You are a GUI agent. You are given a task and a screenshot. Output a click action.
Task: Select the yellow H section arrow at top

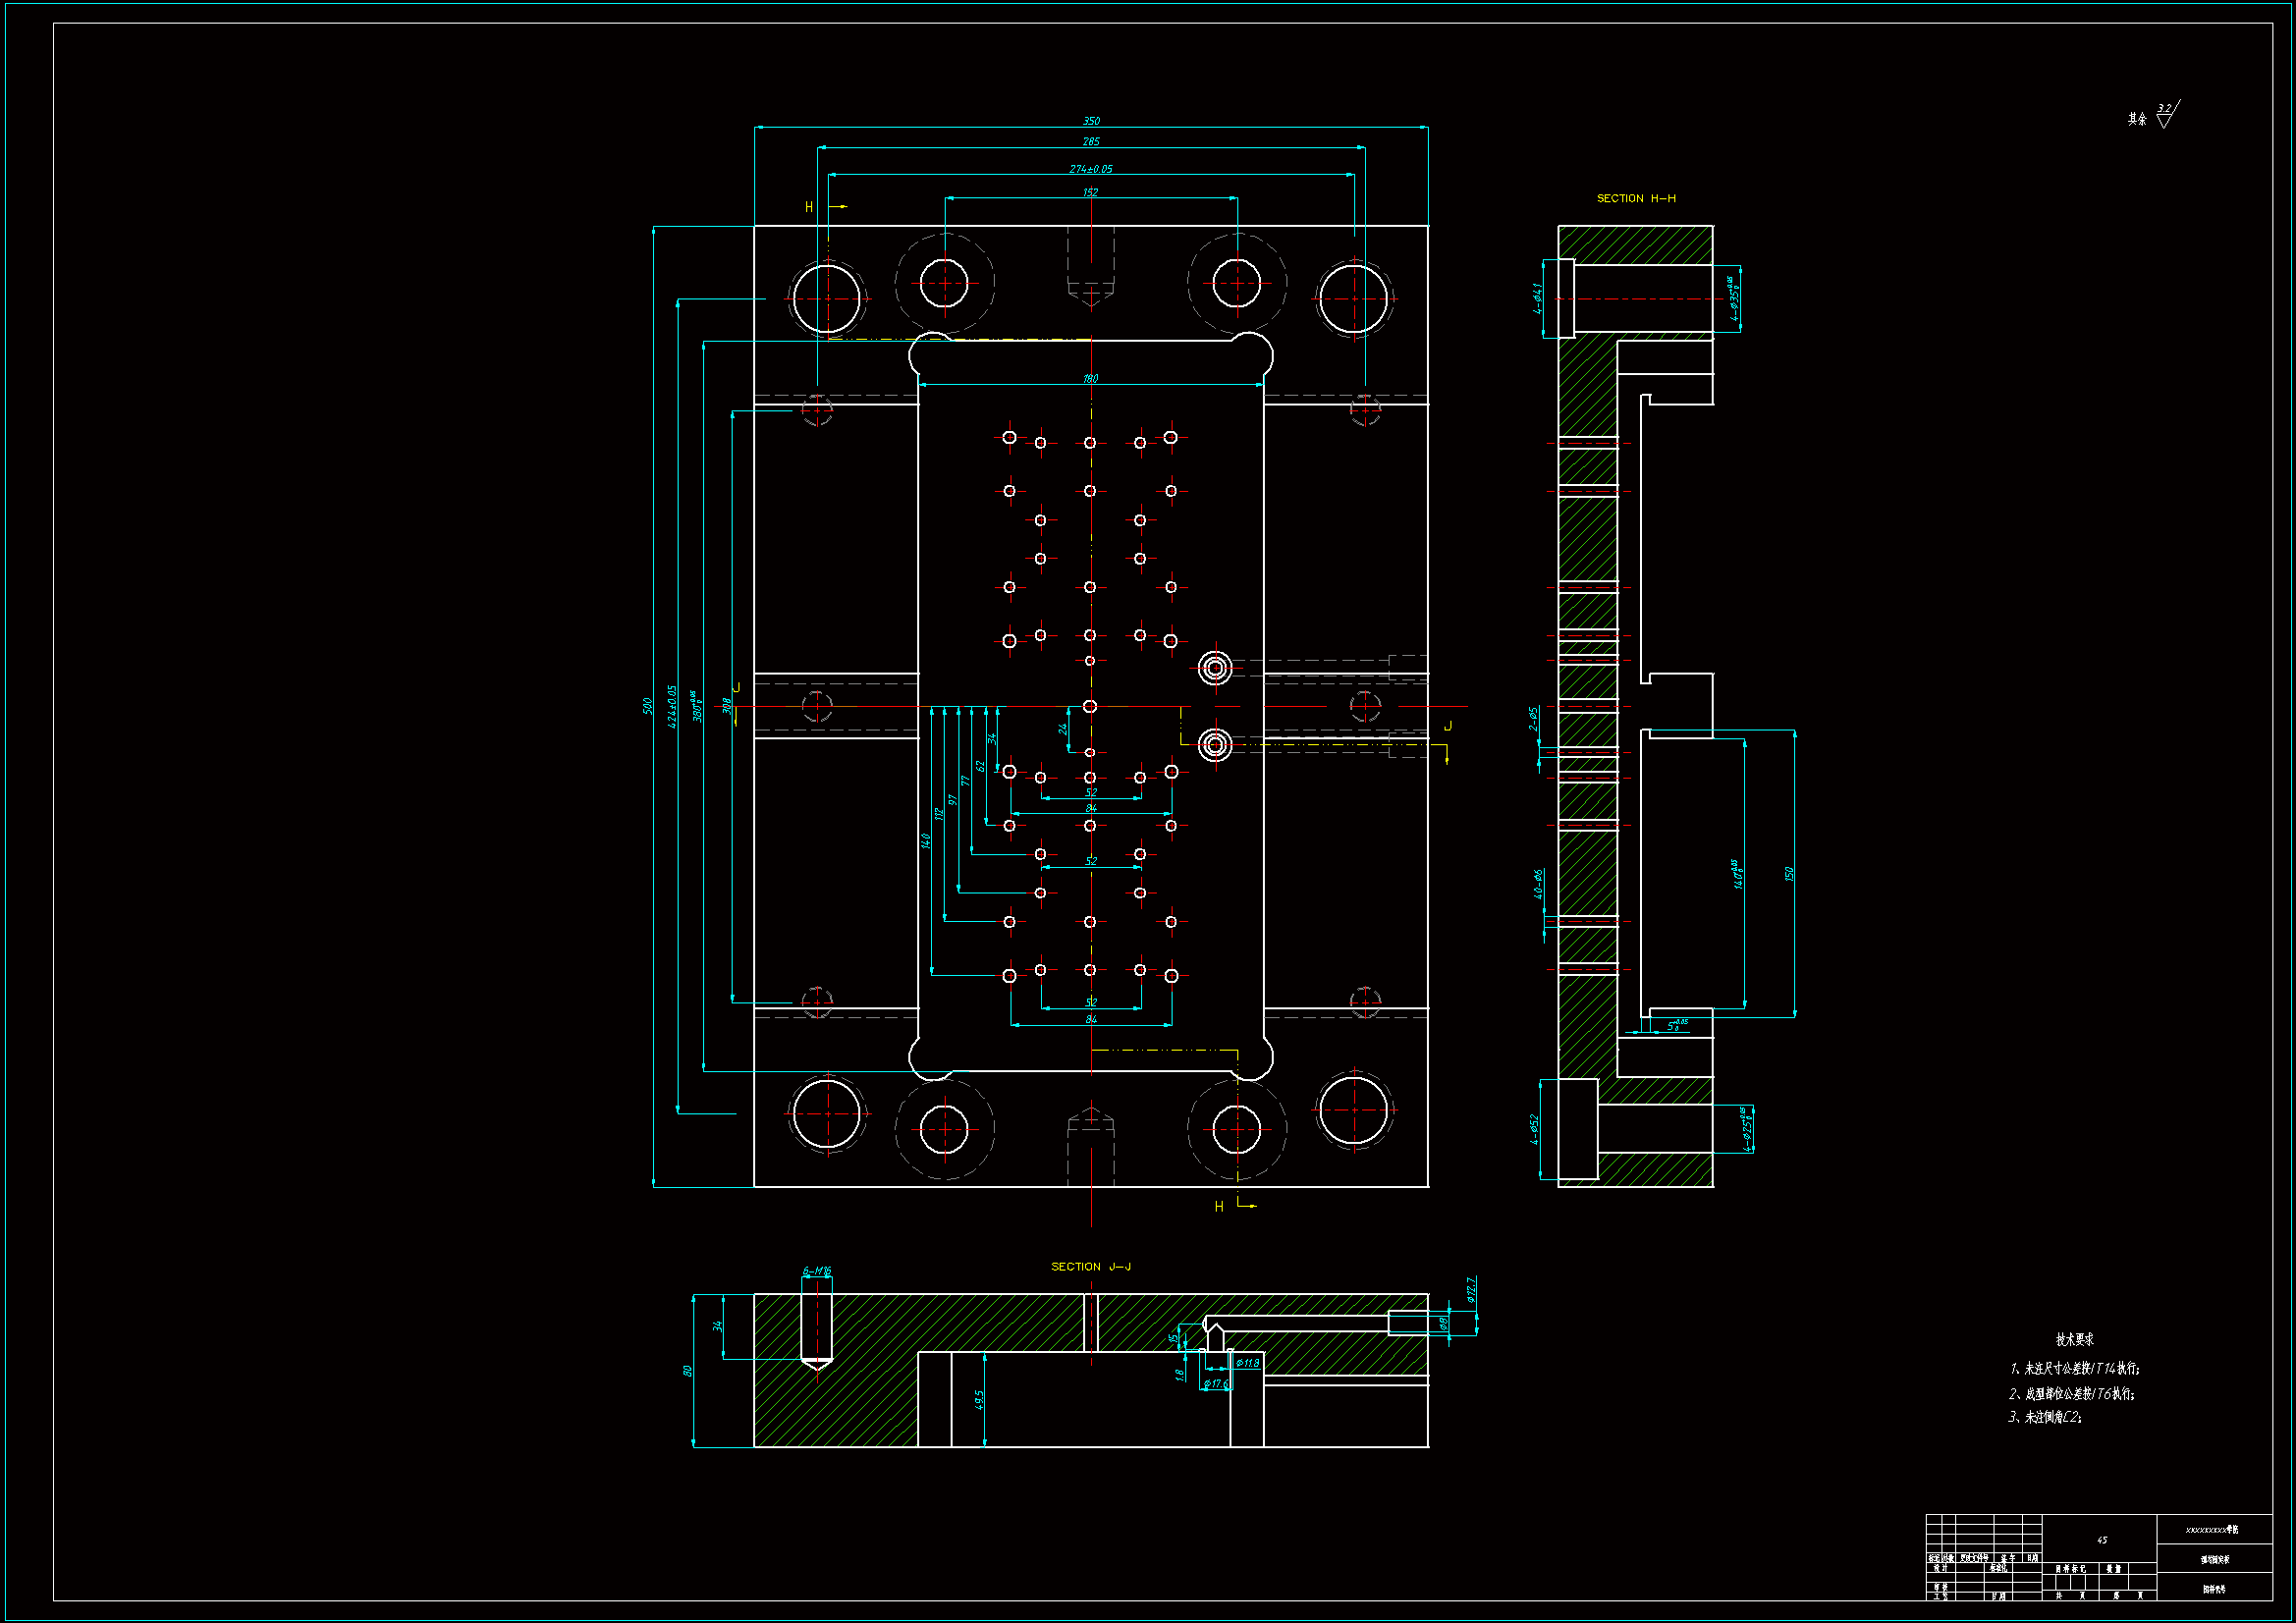pyautogui.click(x=836, y=207)
